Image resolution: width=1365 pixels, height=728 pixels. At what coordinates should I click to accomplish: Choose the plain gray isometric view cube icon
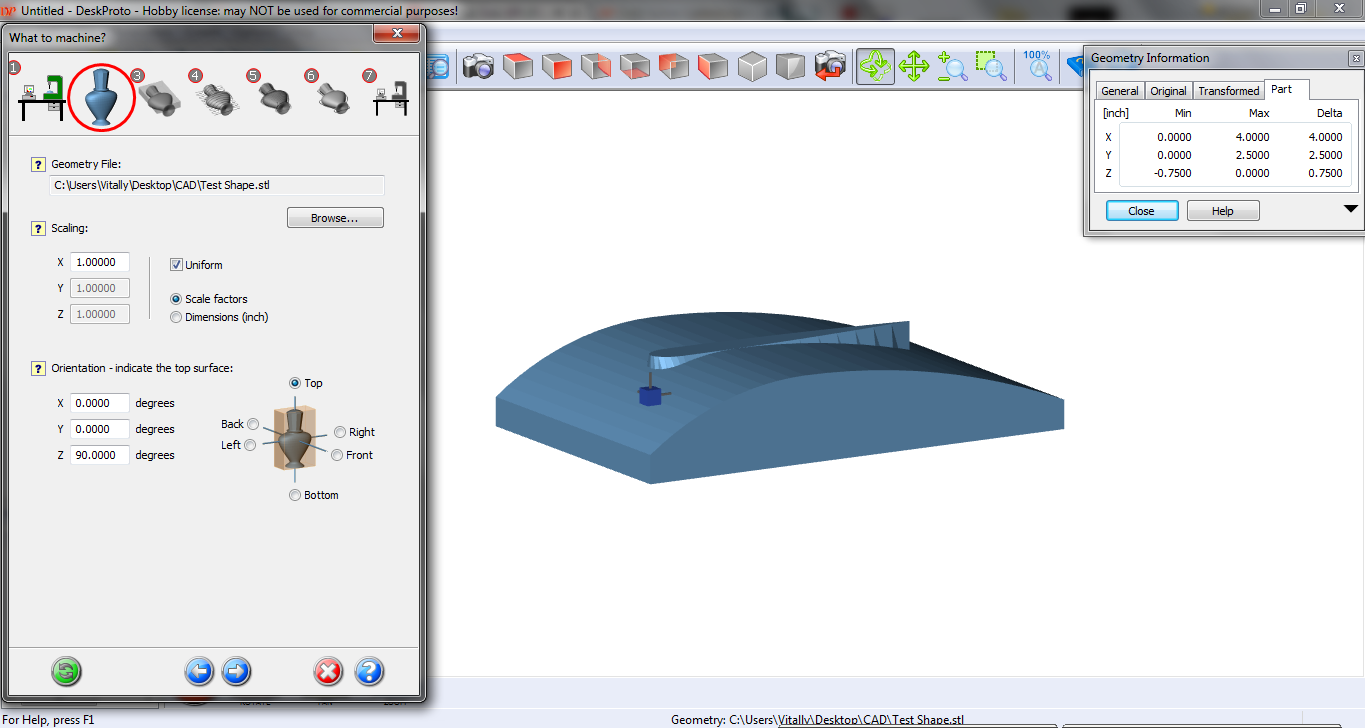(752, 66)
